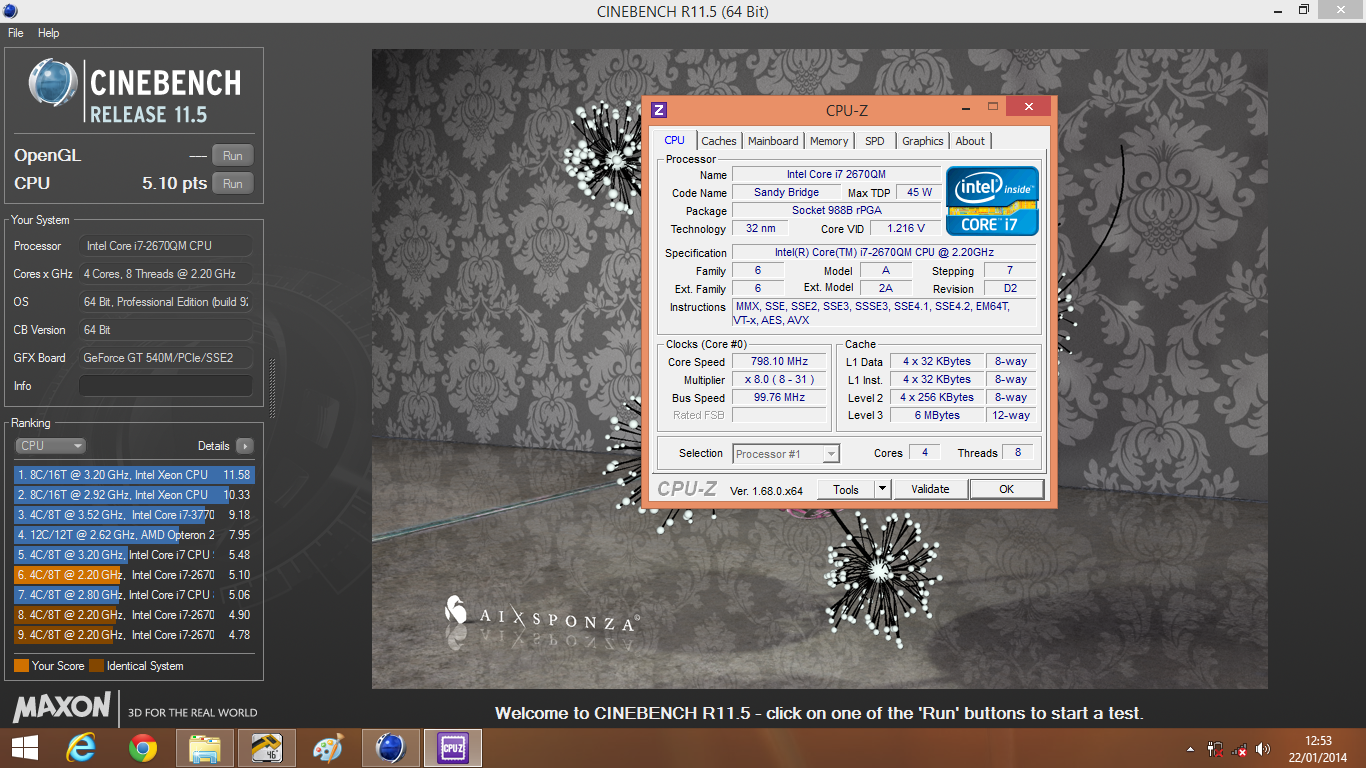Click the Core Speed value 798.10 MHz

click(x=779, y=362)
